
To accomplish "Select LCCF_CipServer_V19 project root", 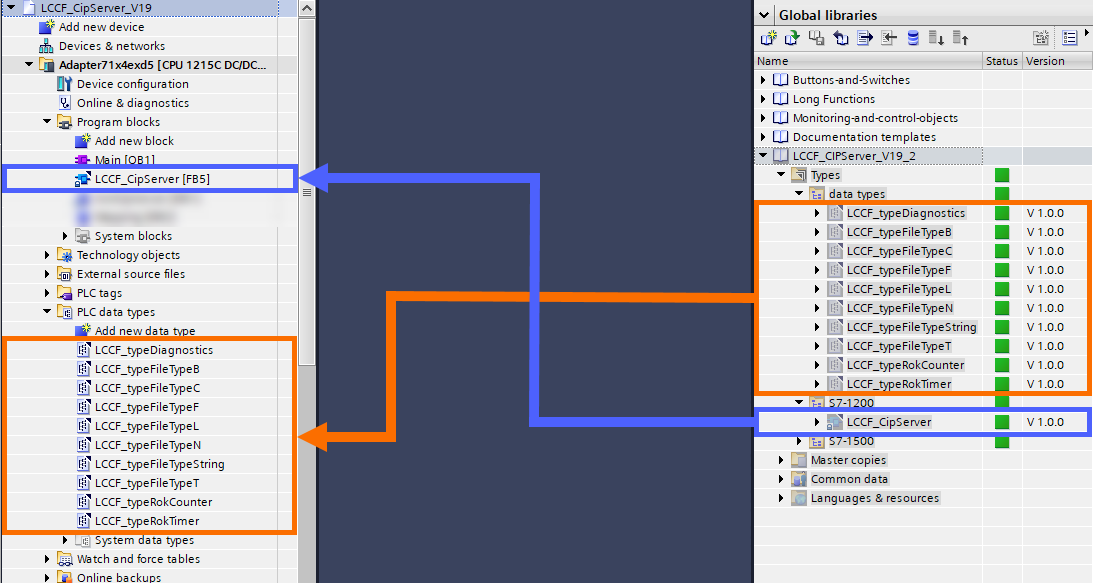I will (95, 8).
